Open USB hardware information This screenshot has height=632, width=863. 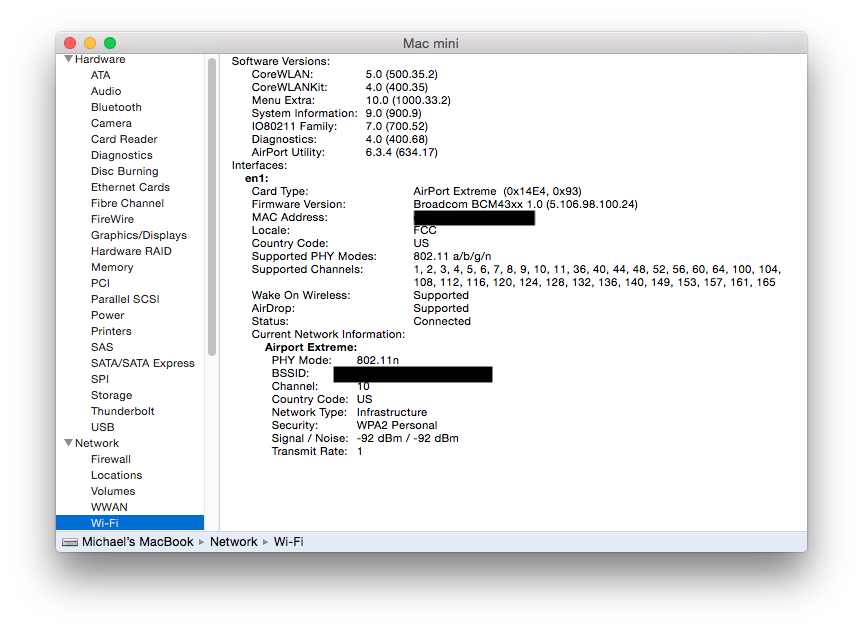[x=102, y=427]
